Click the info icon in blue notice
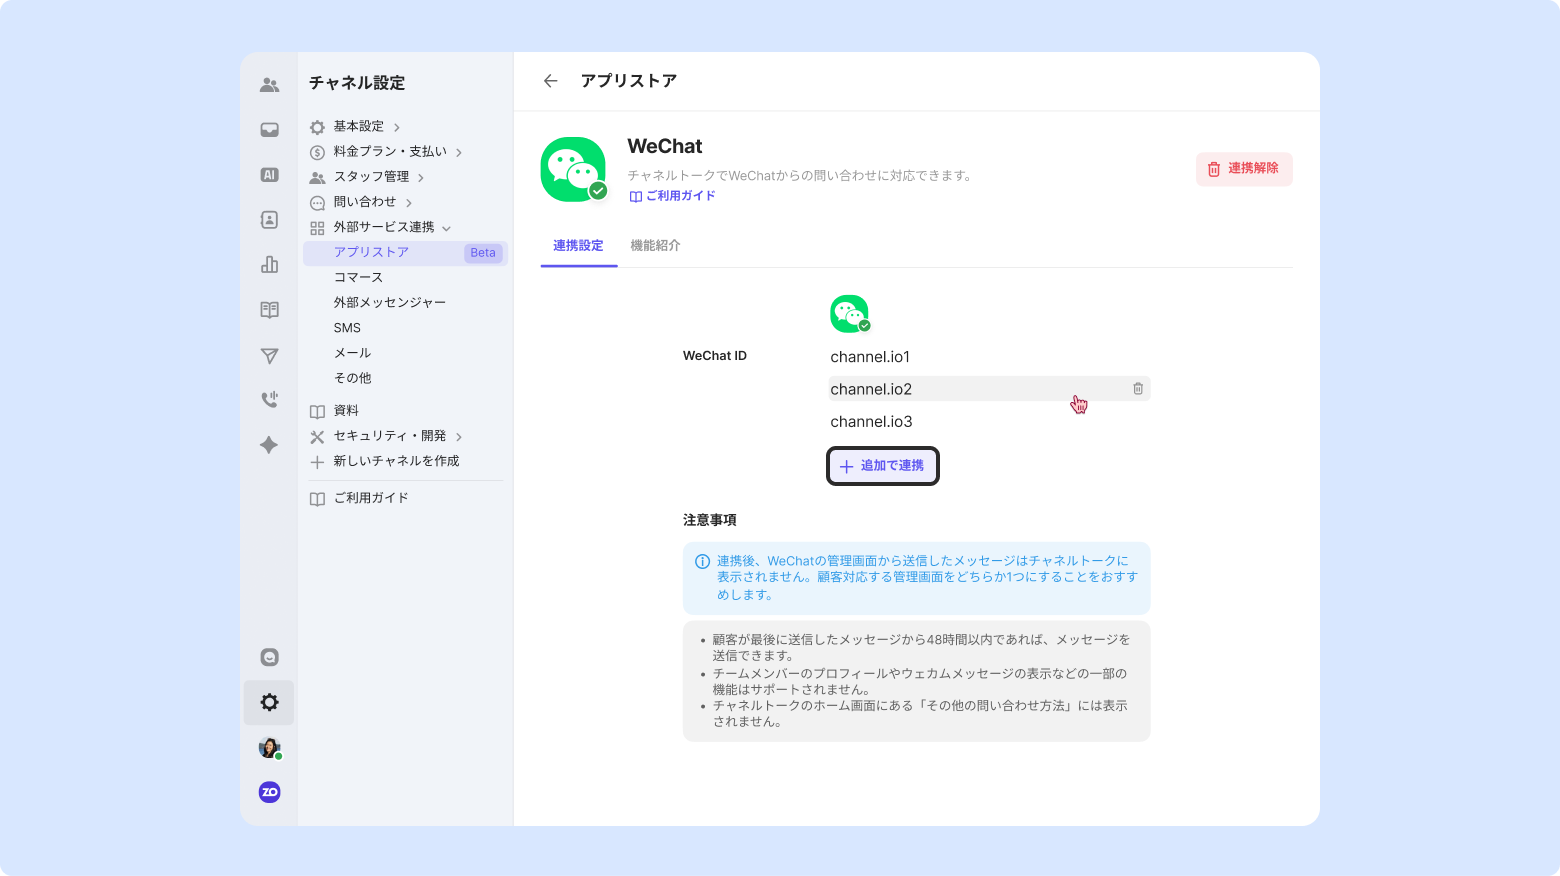 [x=702, y=561]
